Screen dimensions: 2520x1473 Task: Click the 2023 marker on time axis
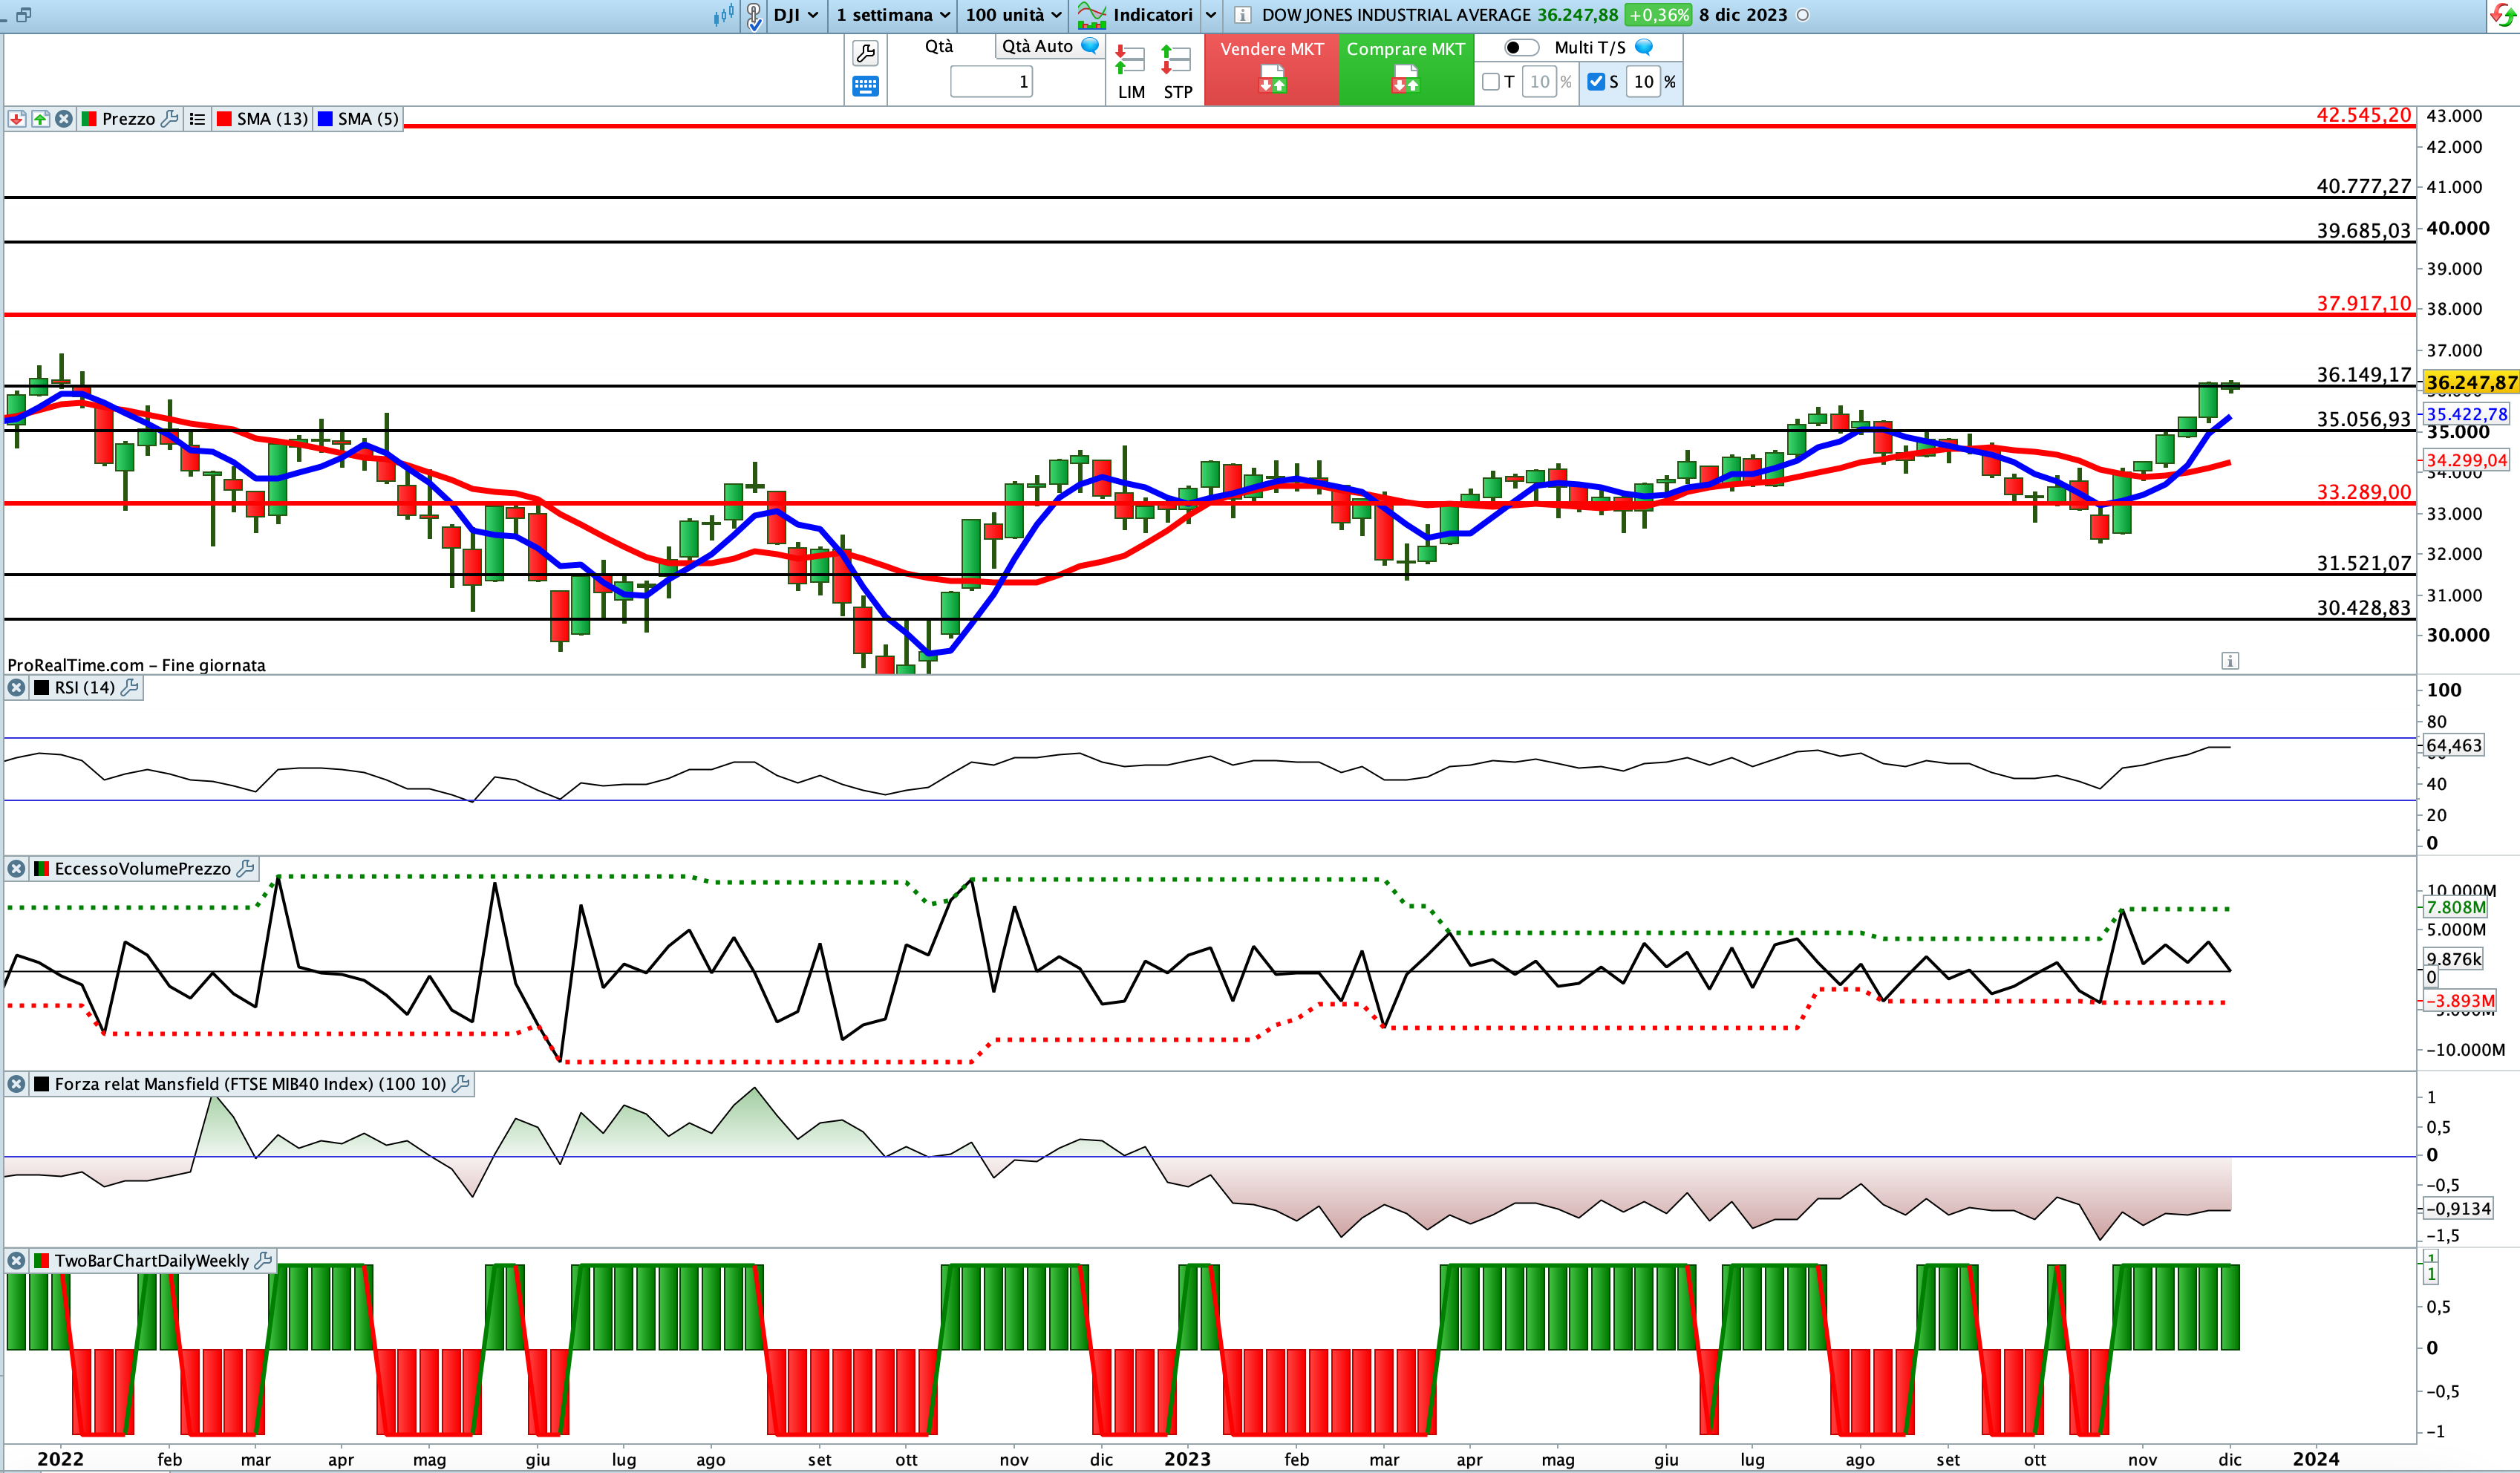click(1187, 1459)
